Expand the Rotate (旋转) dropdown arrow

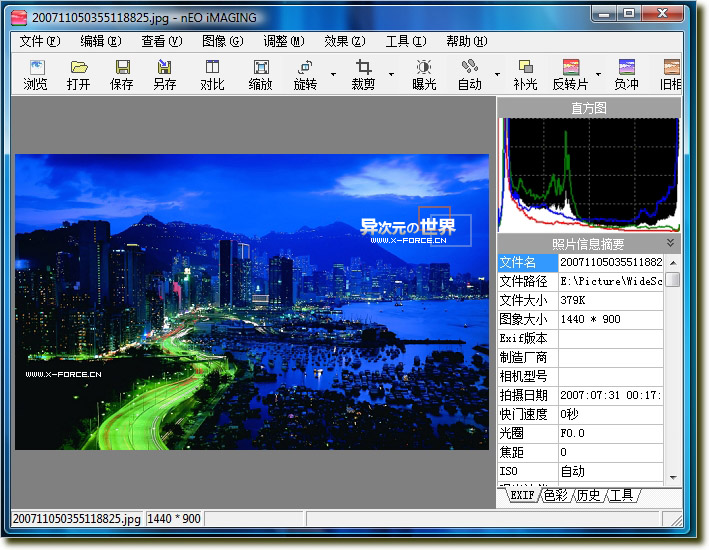click(333, 75)
